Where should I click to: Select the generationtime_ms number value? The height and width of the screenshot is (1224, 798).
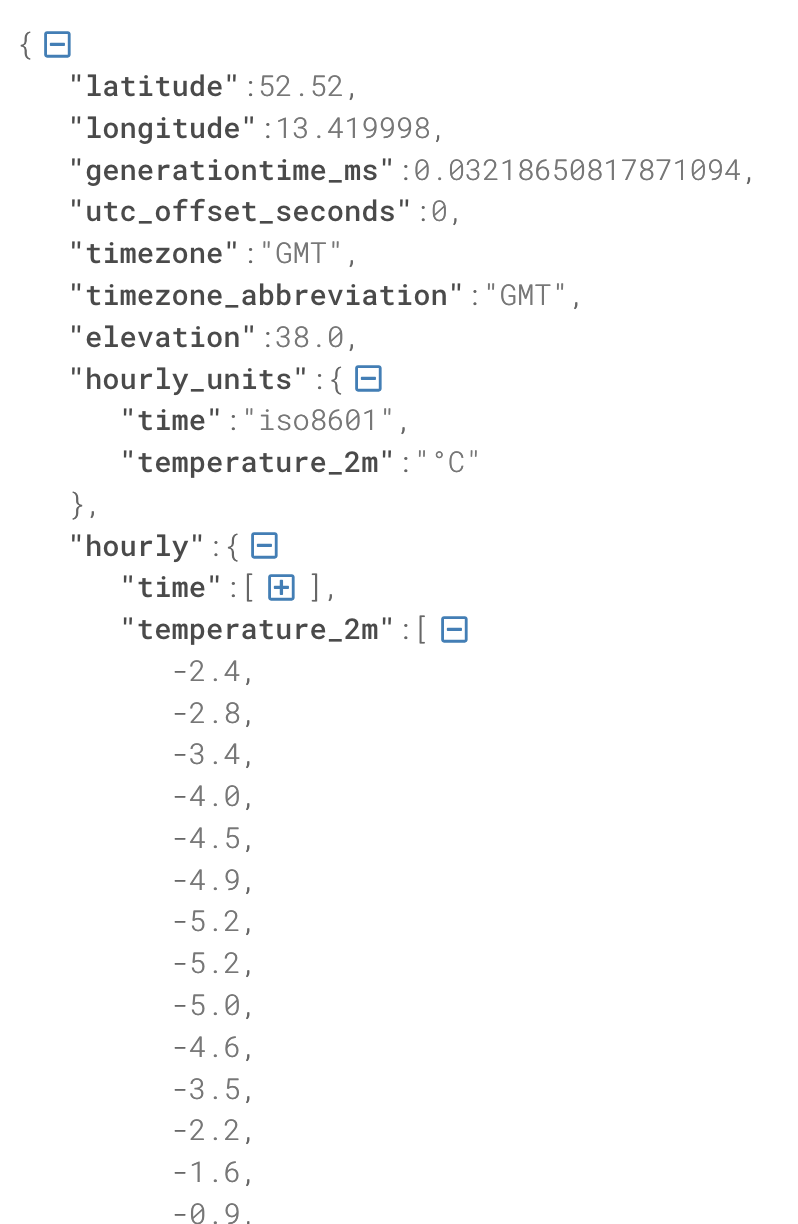pyautogui.click(x=578, y=171)
